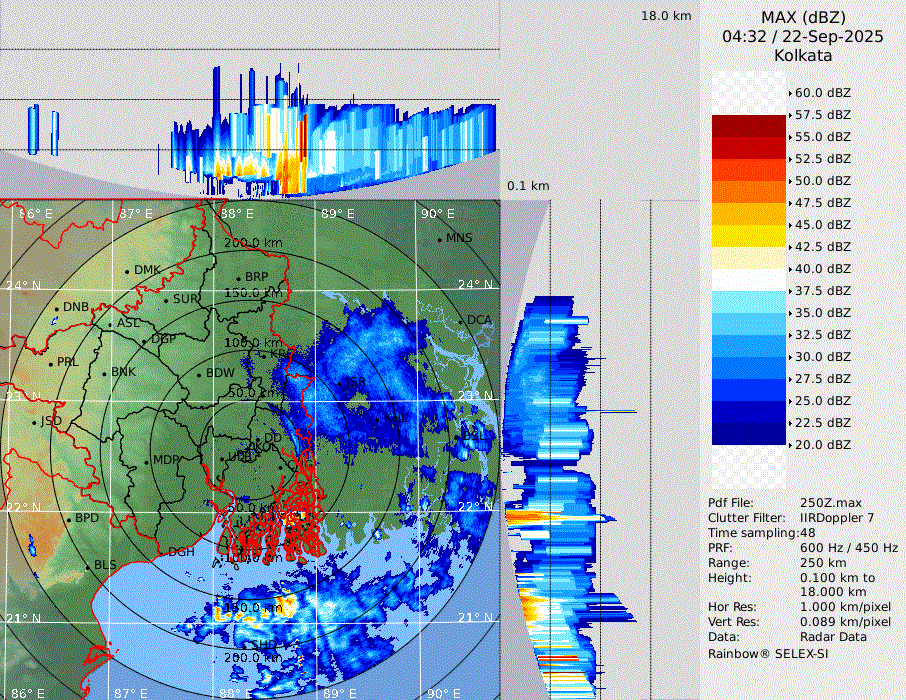Select the JSD station marker

[34, 422]
